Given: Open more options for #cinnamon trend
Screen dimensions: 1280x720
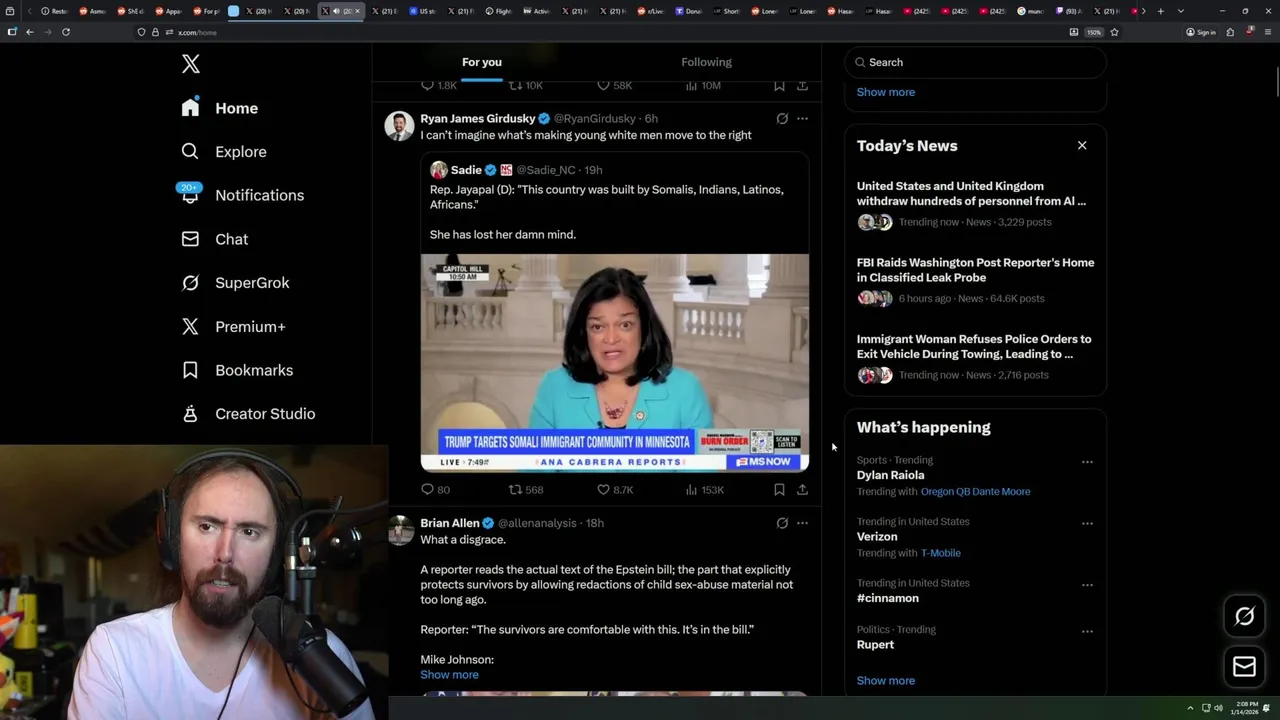Looking at the screenshot, I should (x=1087, y=585).
